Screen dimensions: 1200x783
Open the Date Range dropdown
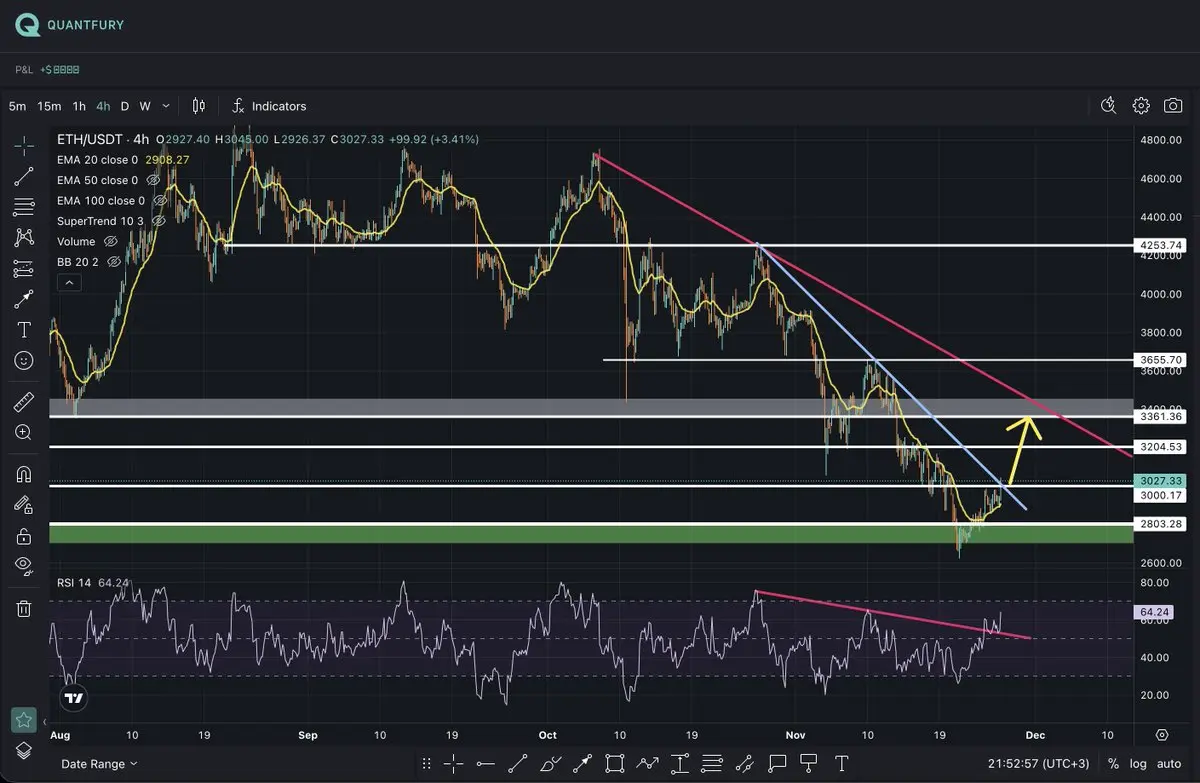(x=99, y=764)
